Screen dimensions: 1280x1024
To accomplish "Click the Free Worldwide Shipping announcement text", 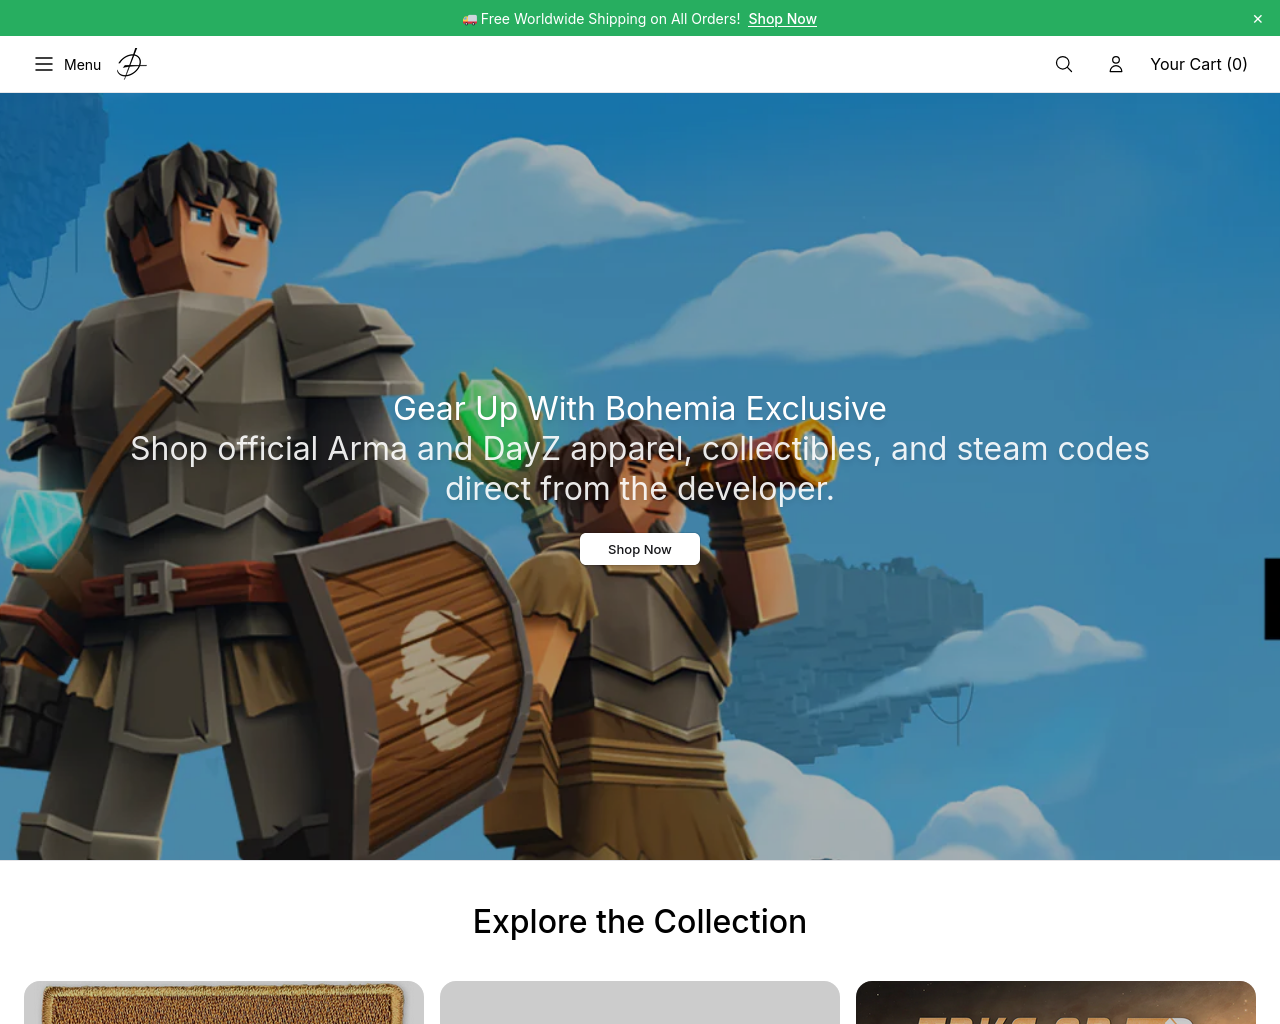I will (x=610, y=19).
